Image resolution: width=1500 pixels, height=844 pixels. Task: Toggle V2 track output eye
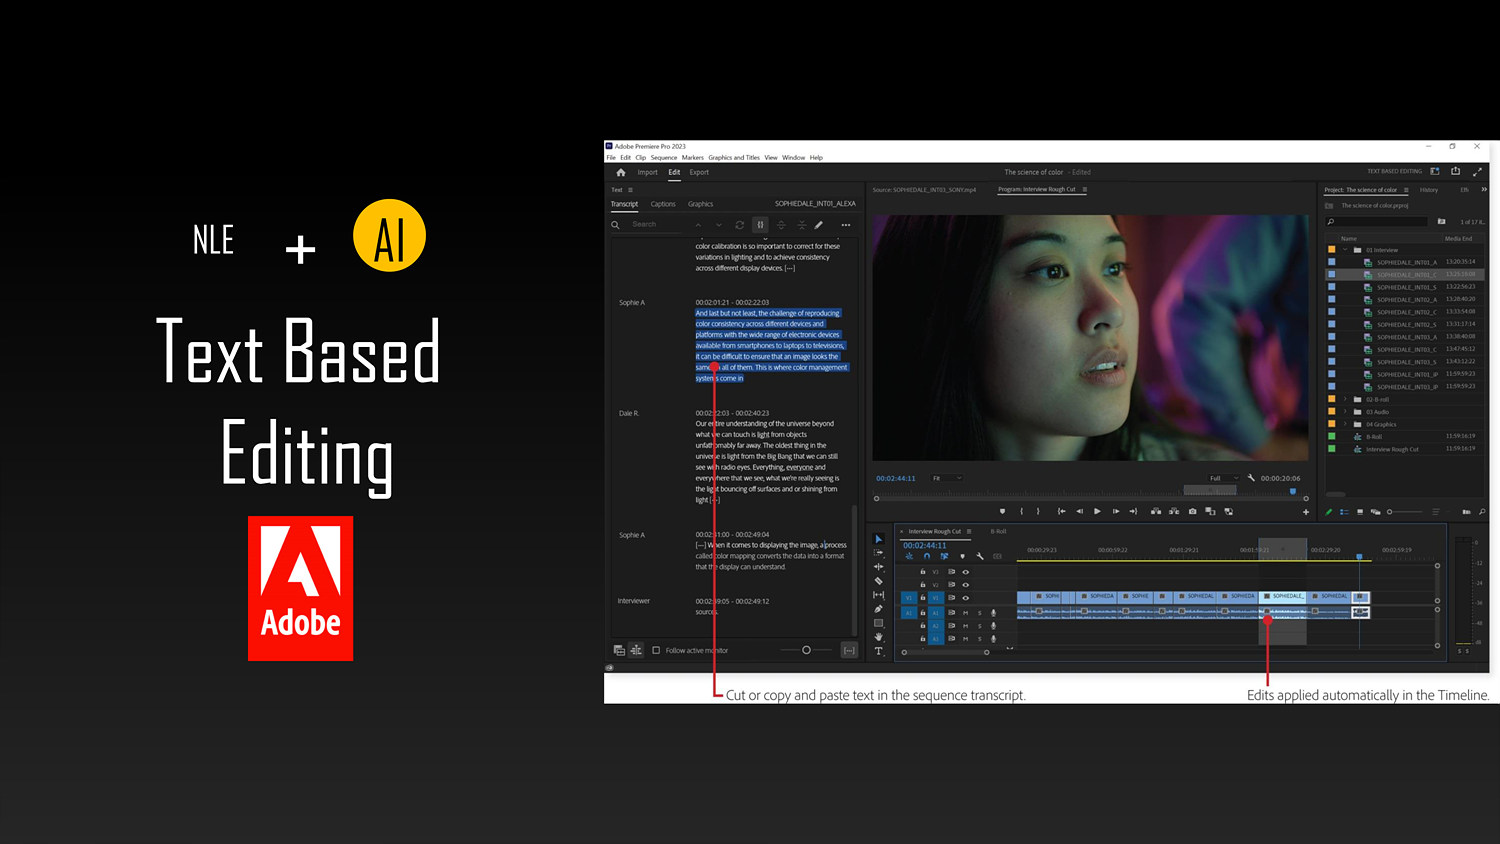pos(965,585)
